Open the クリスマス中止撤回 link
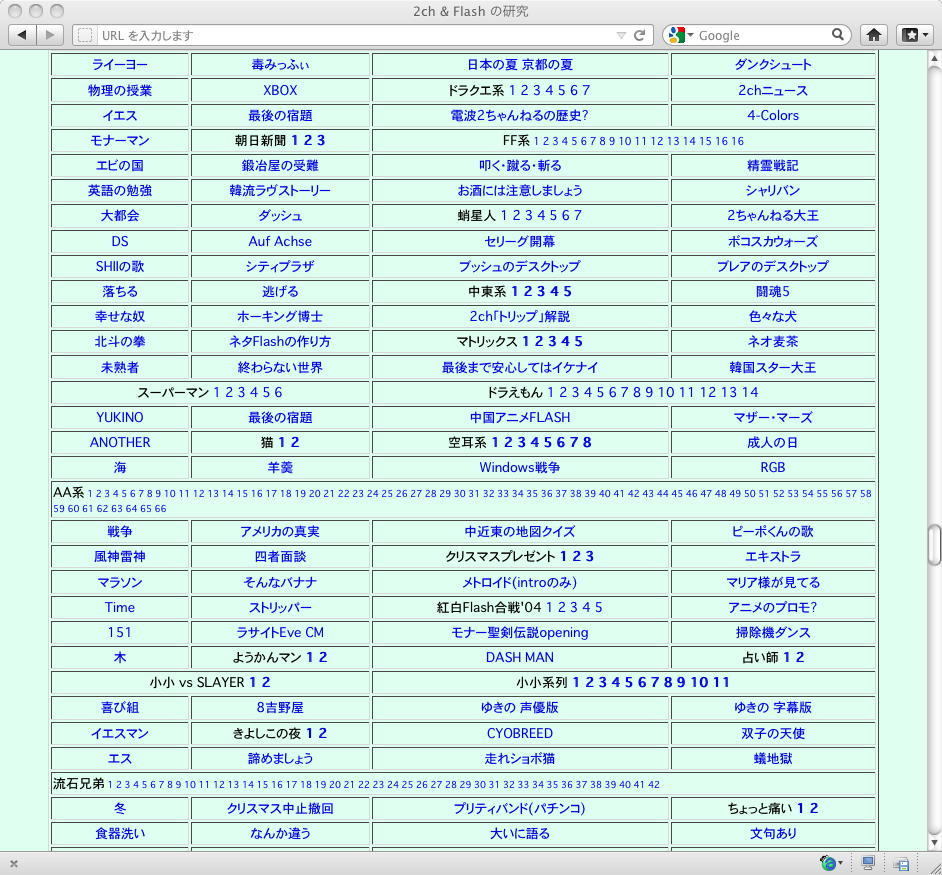942x875 pixels. pyautogui.click(x=280, y=809)
